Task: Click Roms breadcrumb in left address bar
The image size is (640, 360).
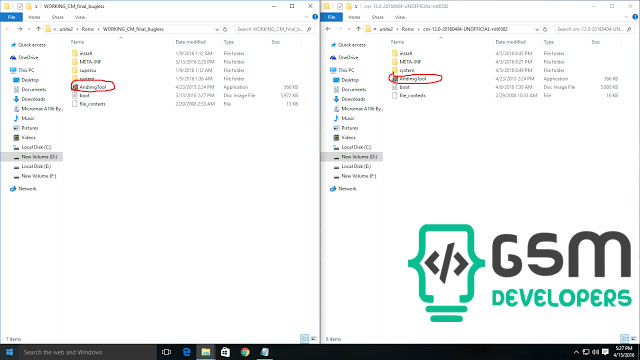Action: click(87, 29)
